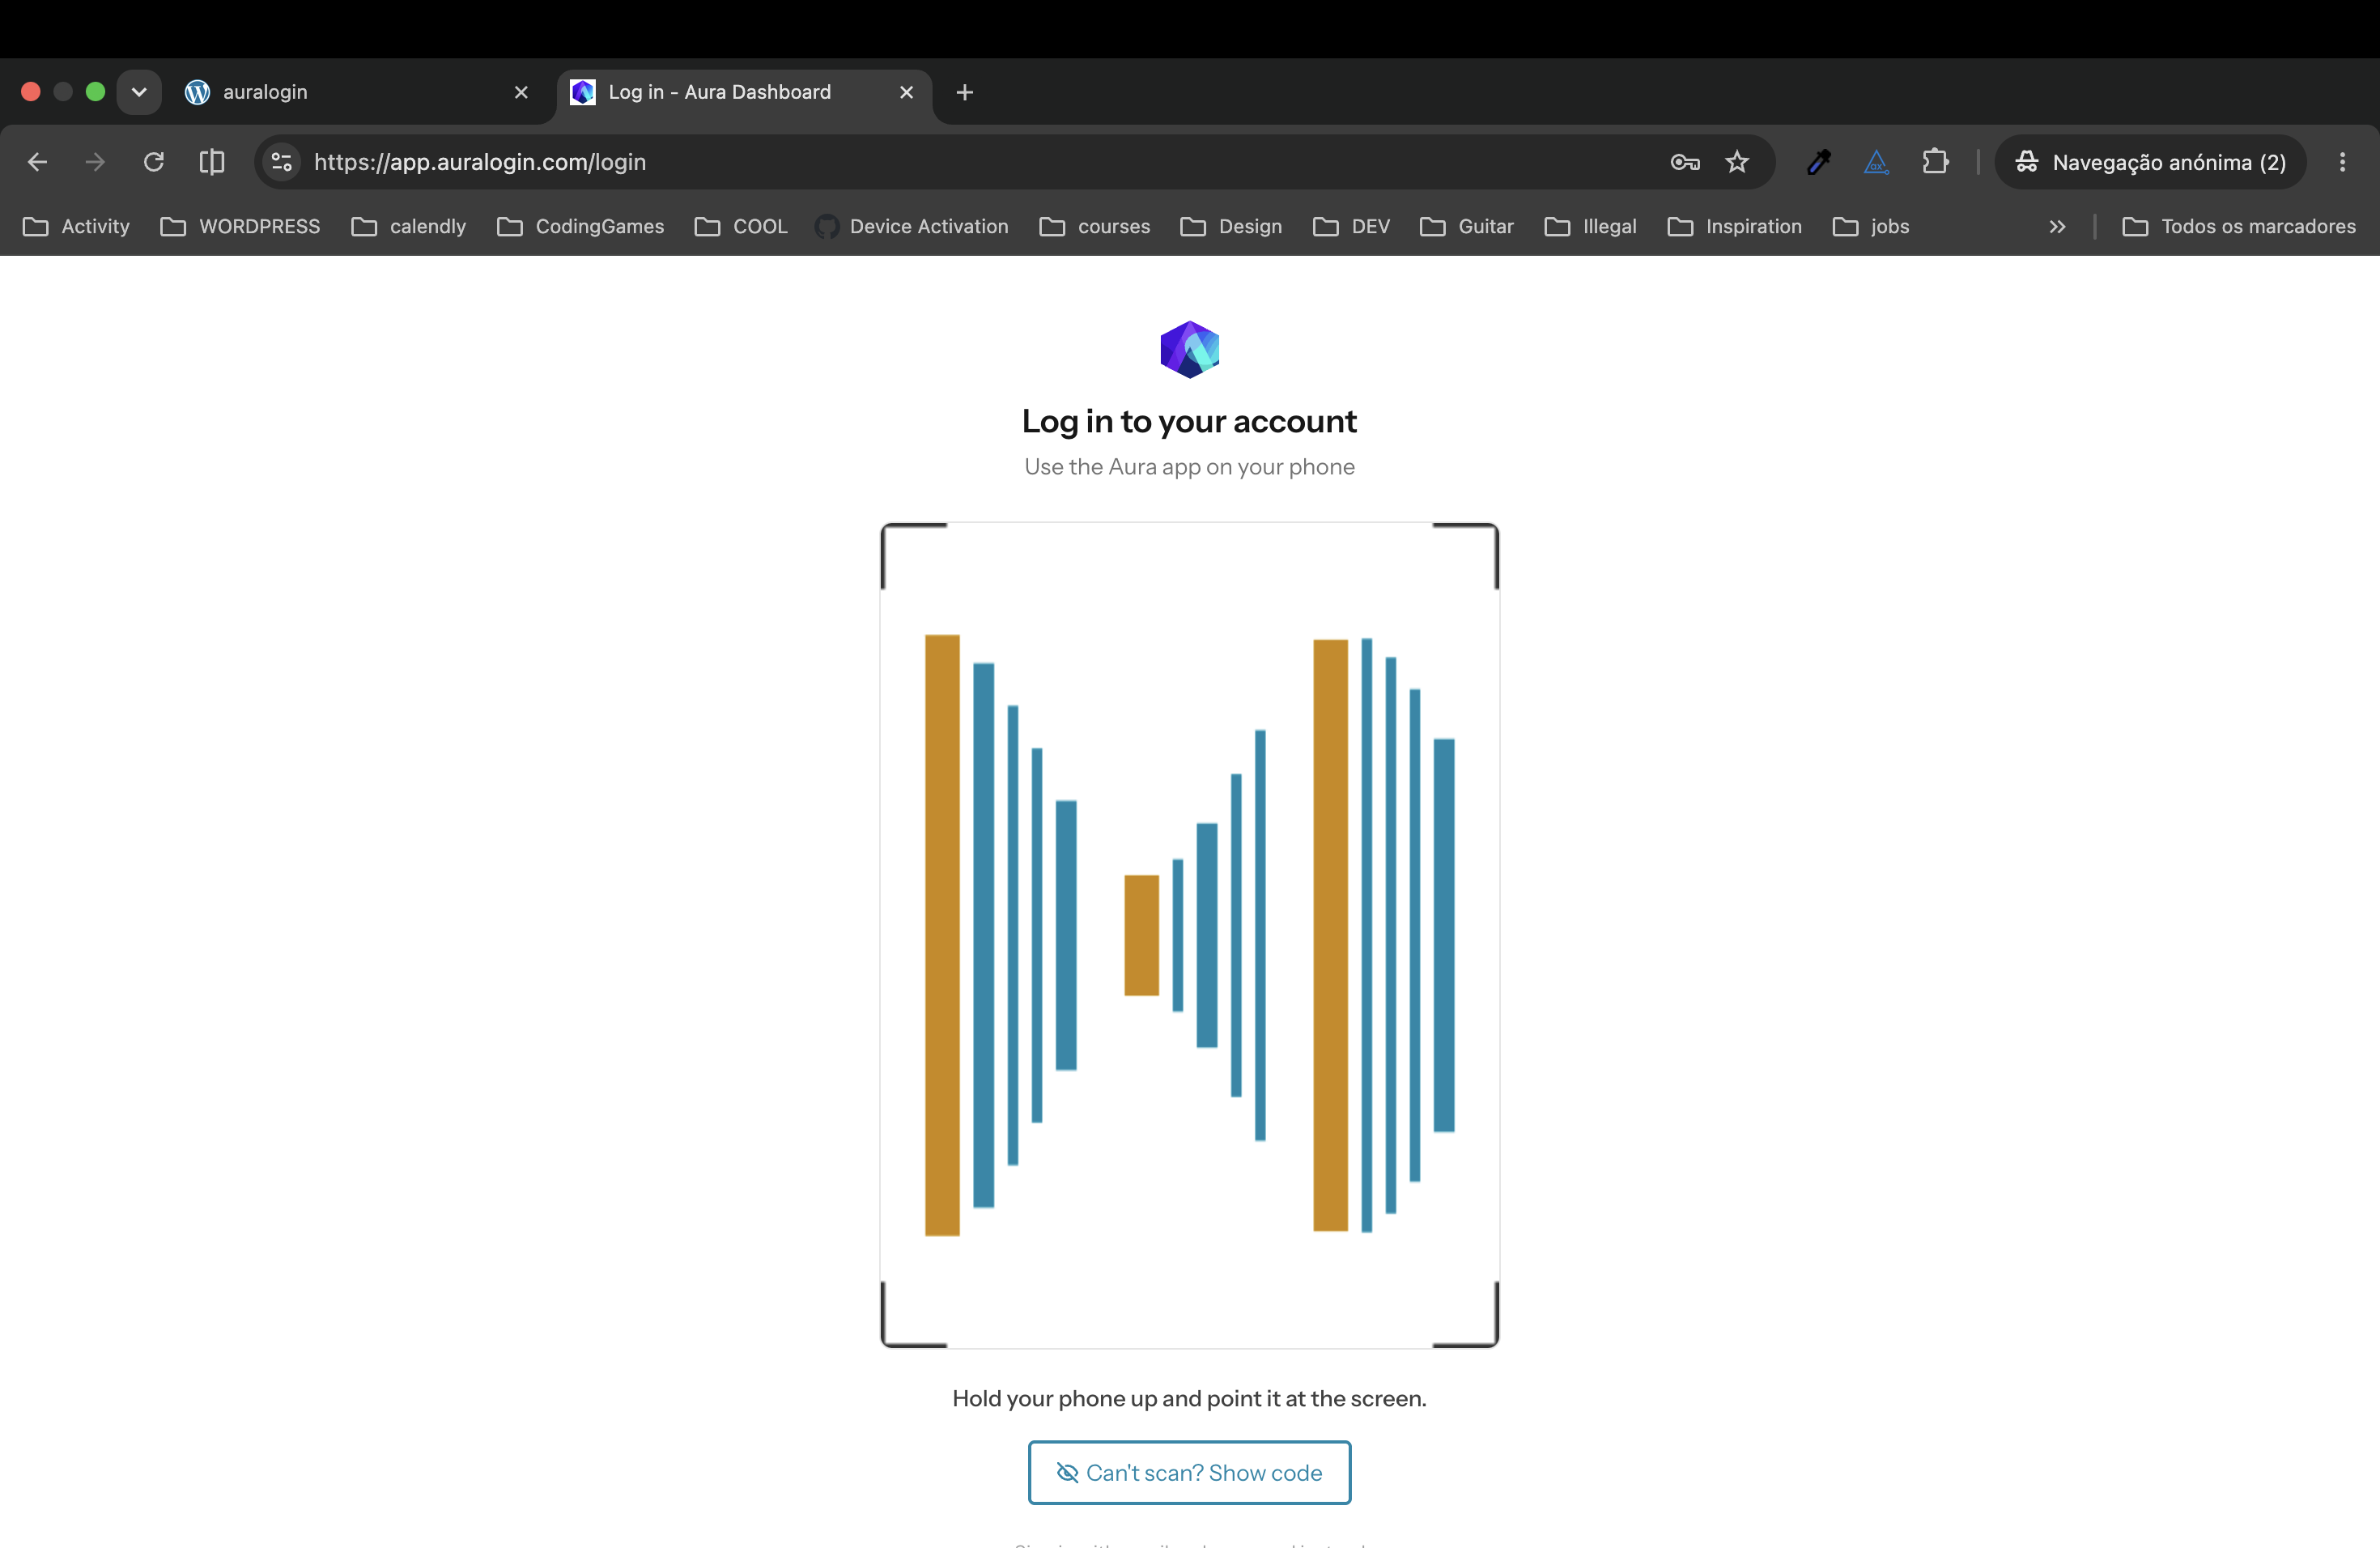Open the Guitar bookmarks folder
Screen dimensions: 2380x1548
pos(1467,227)
